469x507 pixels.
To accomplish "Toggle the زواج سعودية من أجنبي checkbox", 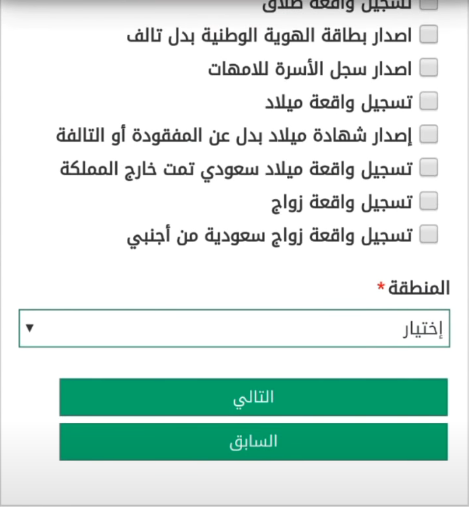I will pos(429,234).
